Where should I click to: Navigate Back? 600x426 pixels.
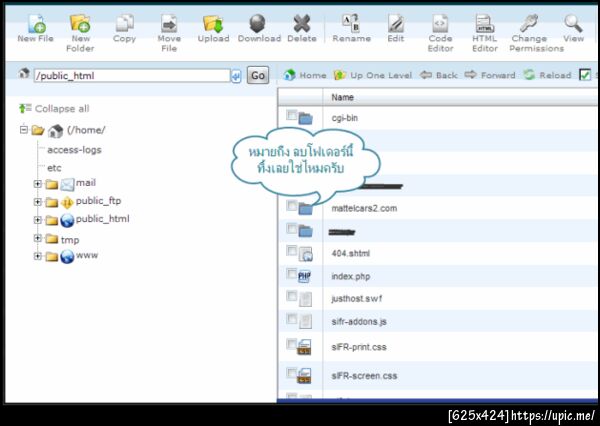click(x=439, y=75)
